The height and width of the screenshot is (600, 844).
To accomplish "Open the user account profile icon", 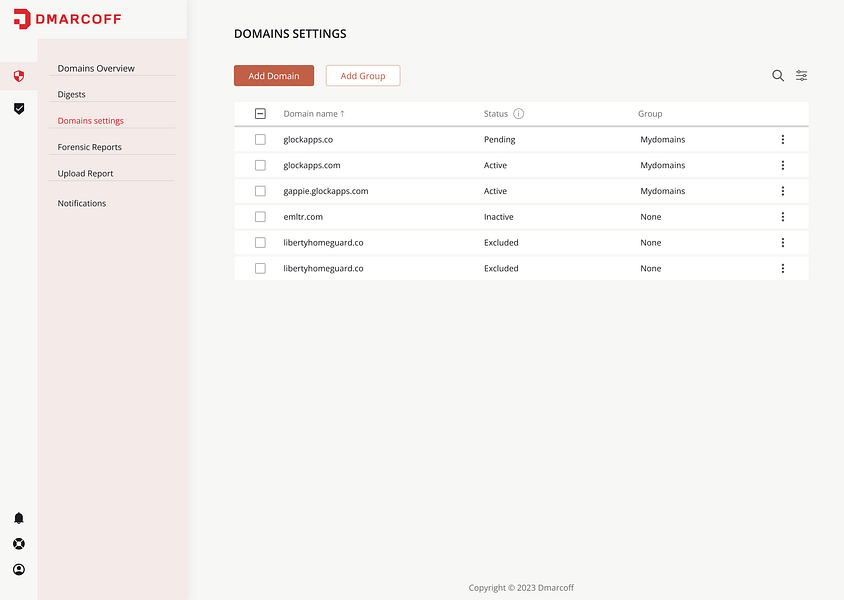I will [x=19, y=569].
